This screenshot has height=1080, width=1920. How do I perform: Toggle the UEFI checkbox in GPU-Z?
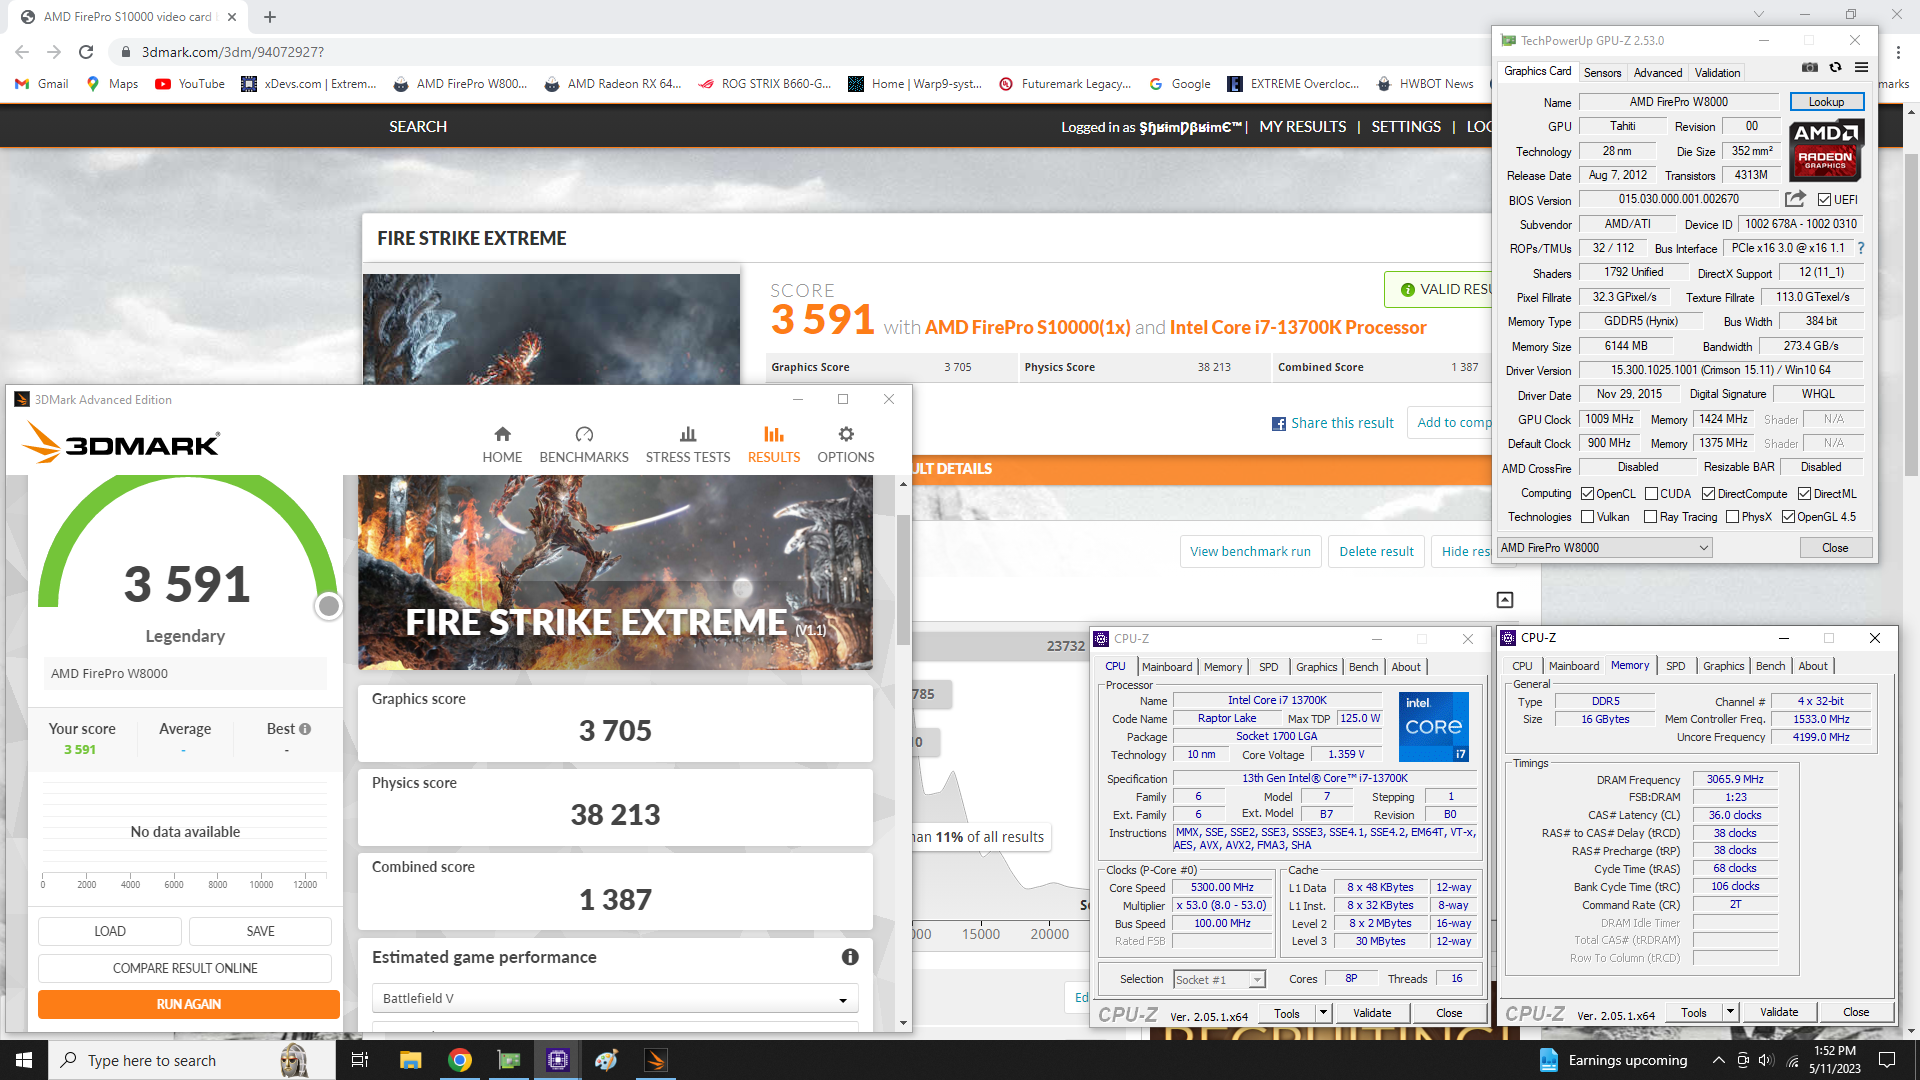click(1825, 200)
